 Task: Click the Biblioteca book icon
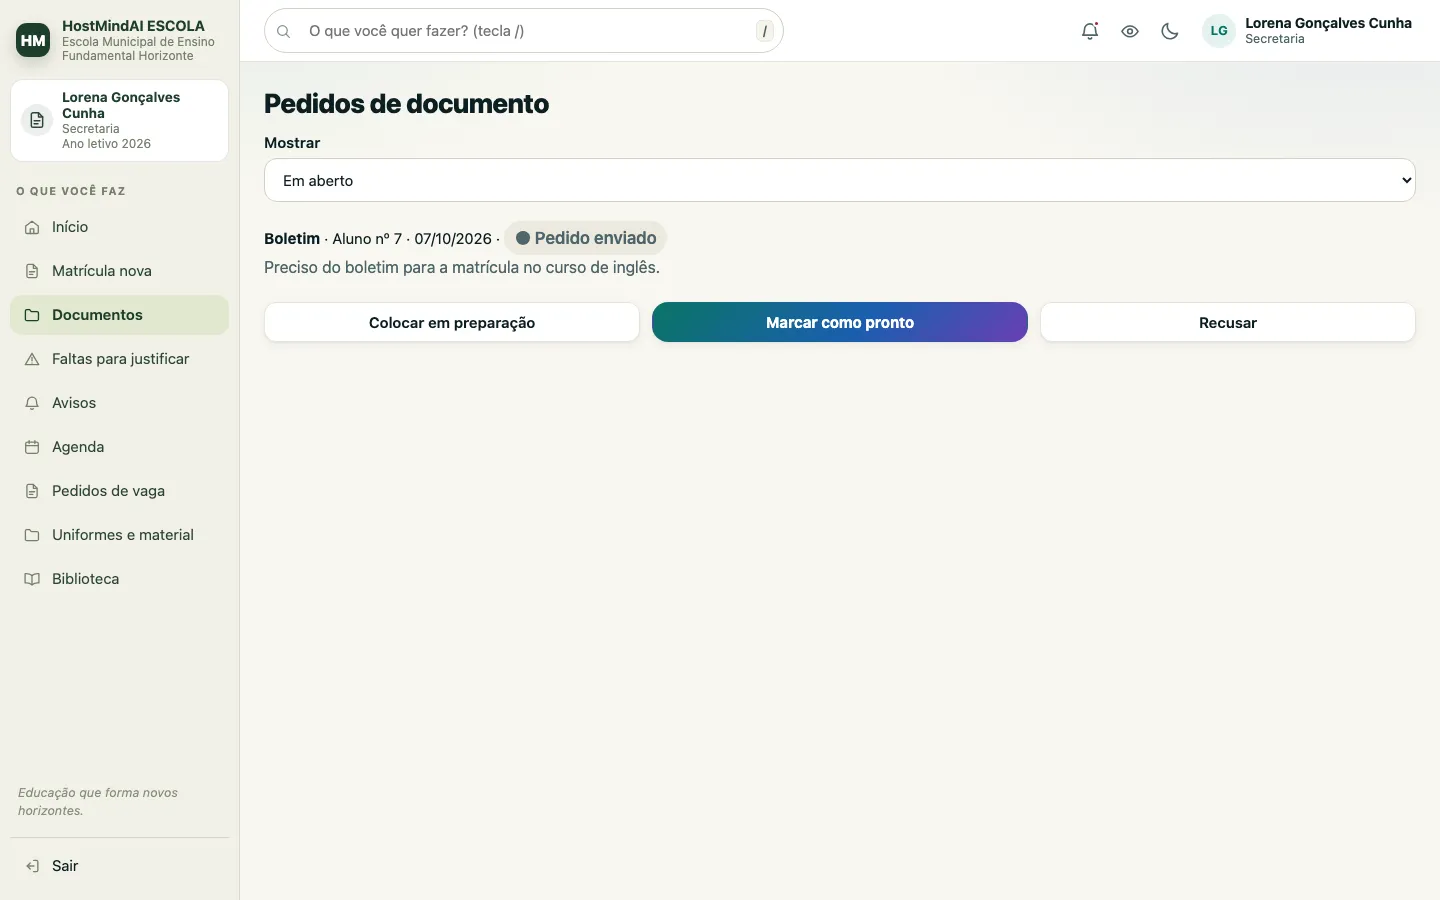coord(32,579)
